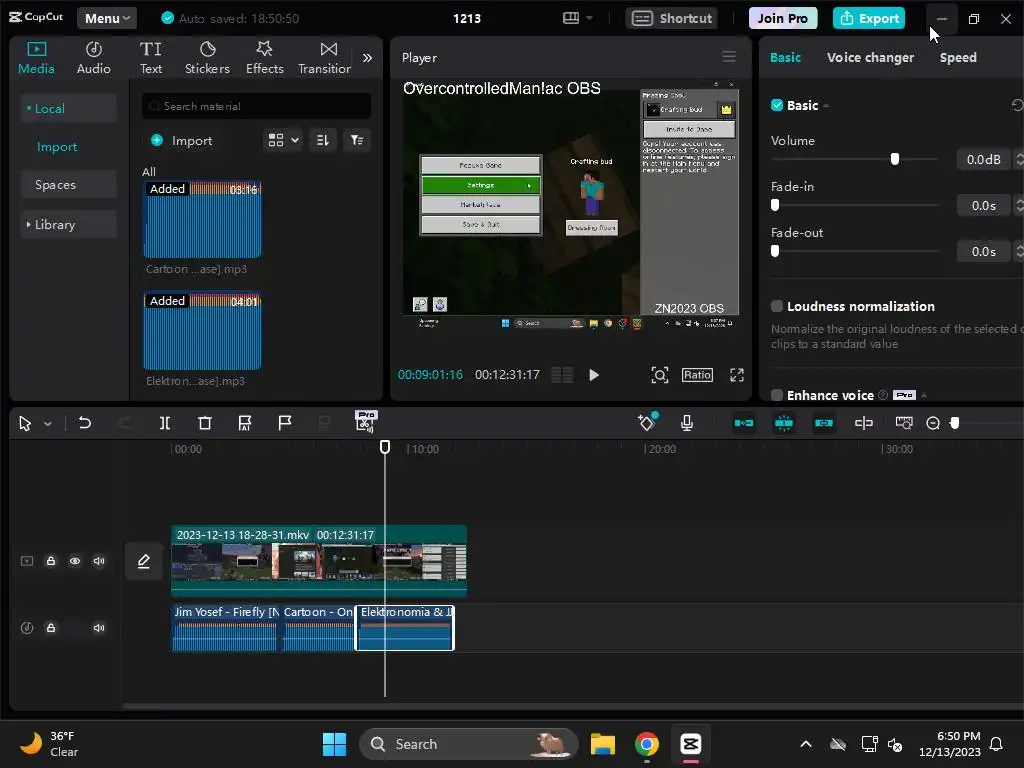Toggle main track magnet
Screen dimensions: 1024x768
pos(744,423)
